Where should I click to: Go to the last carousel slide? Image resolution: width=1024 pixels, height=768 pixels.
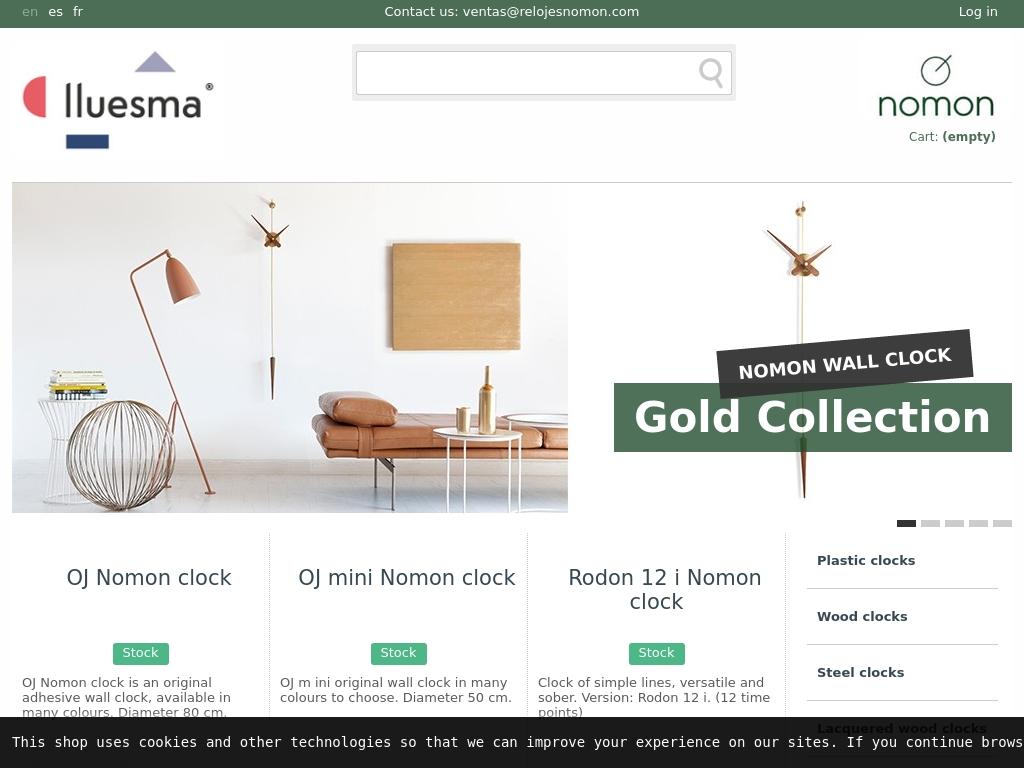tap(1002, 523)
